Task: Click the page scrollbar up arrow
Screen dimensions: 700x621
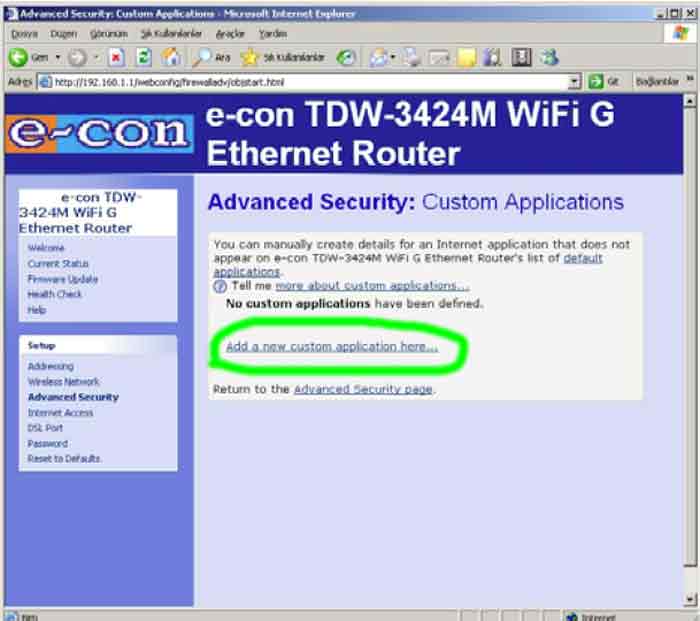Action: pyautogui.click(x=690, y=101)
